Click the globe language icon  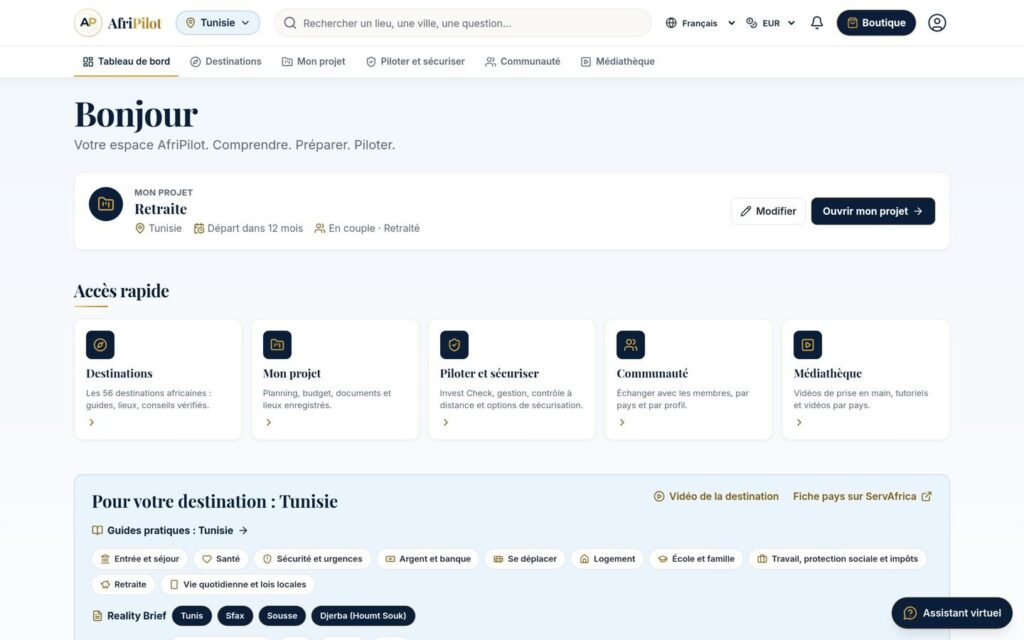click(671, 23)
